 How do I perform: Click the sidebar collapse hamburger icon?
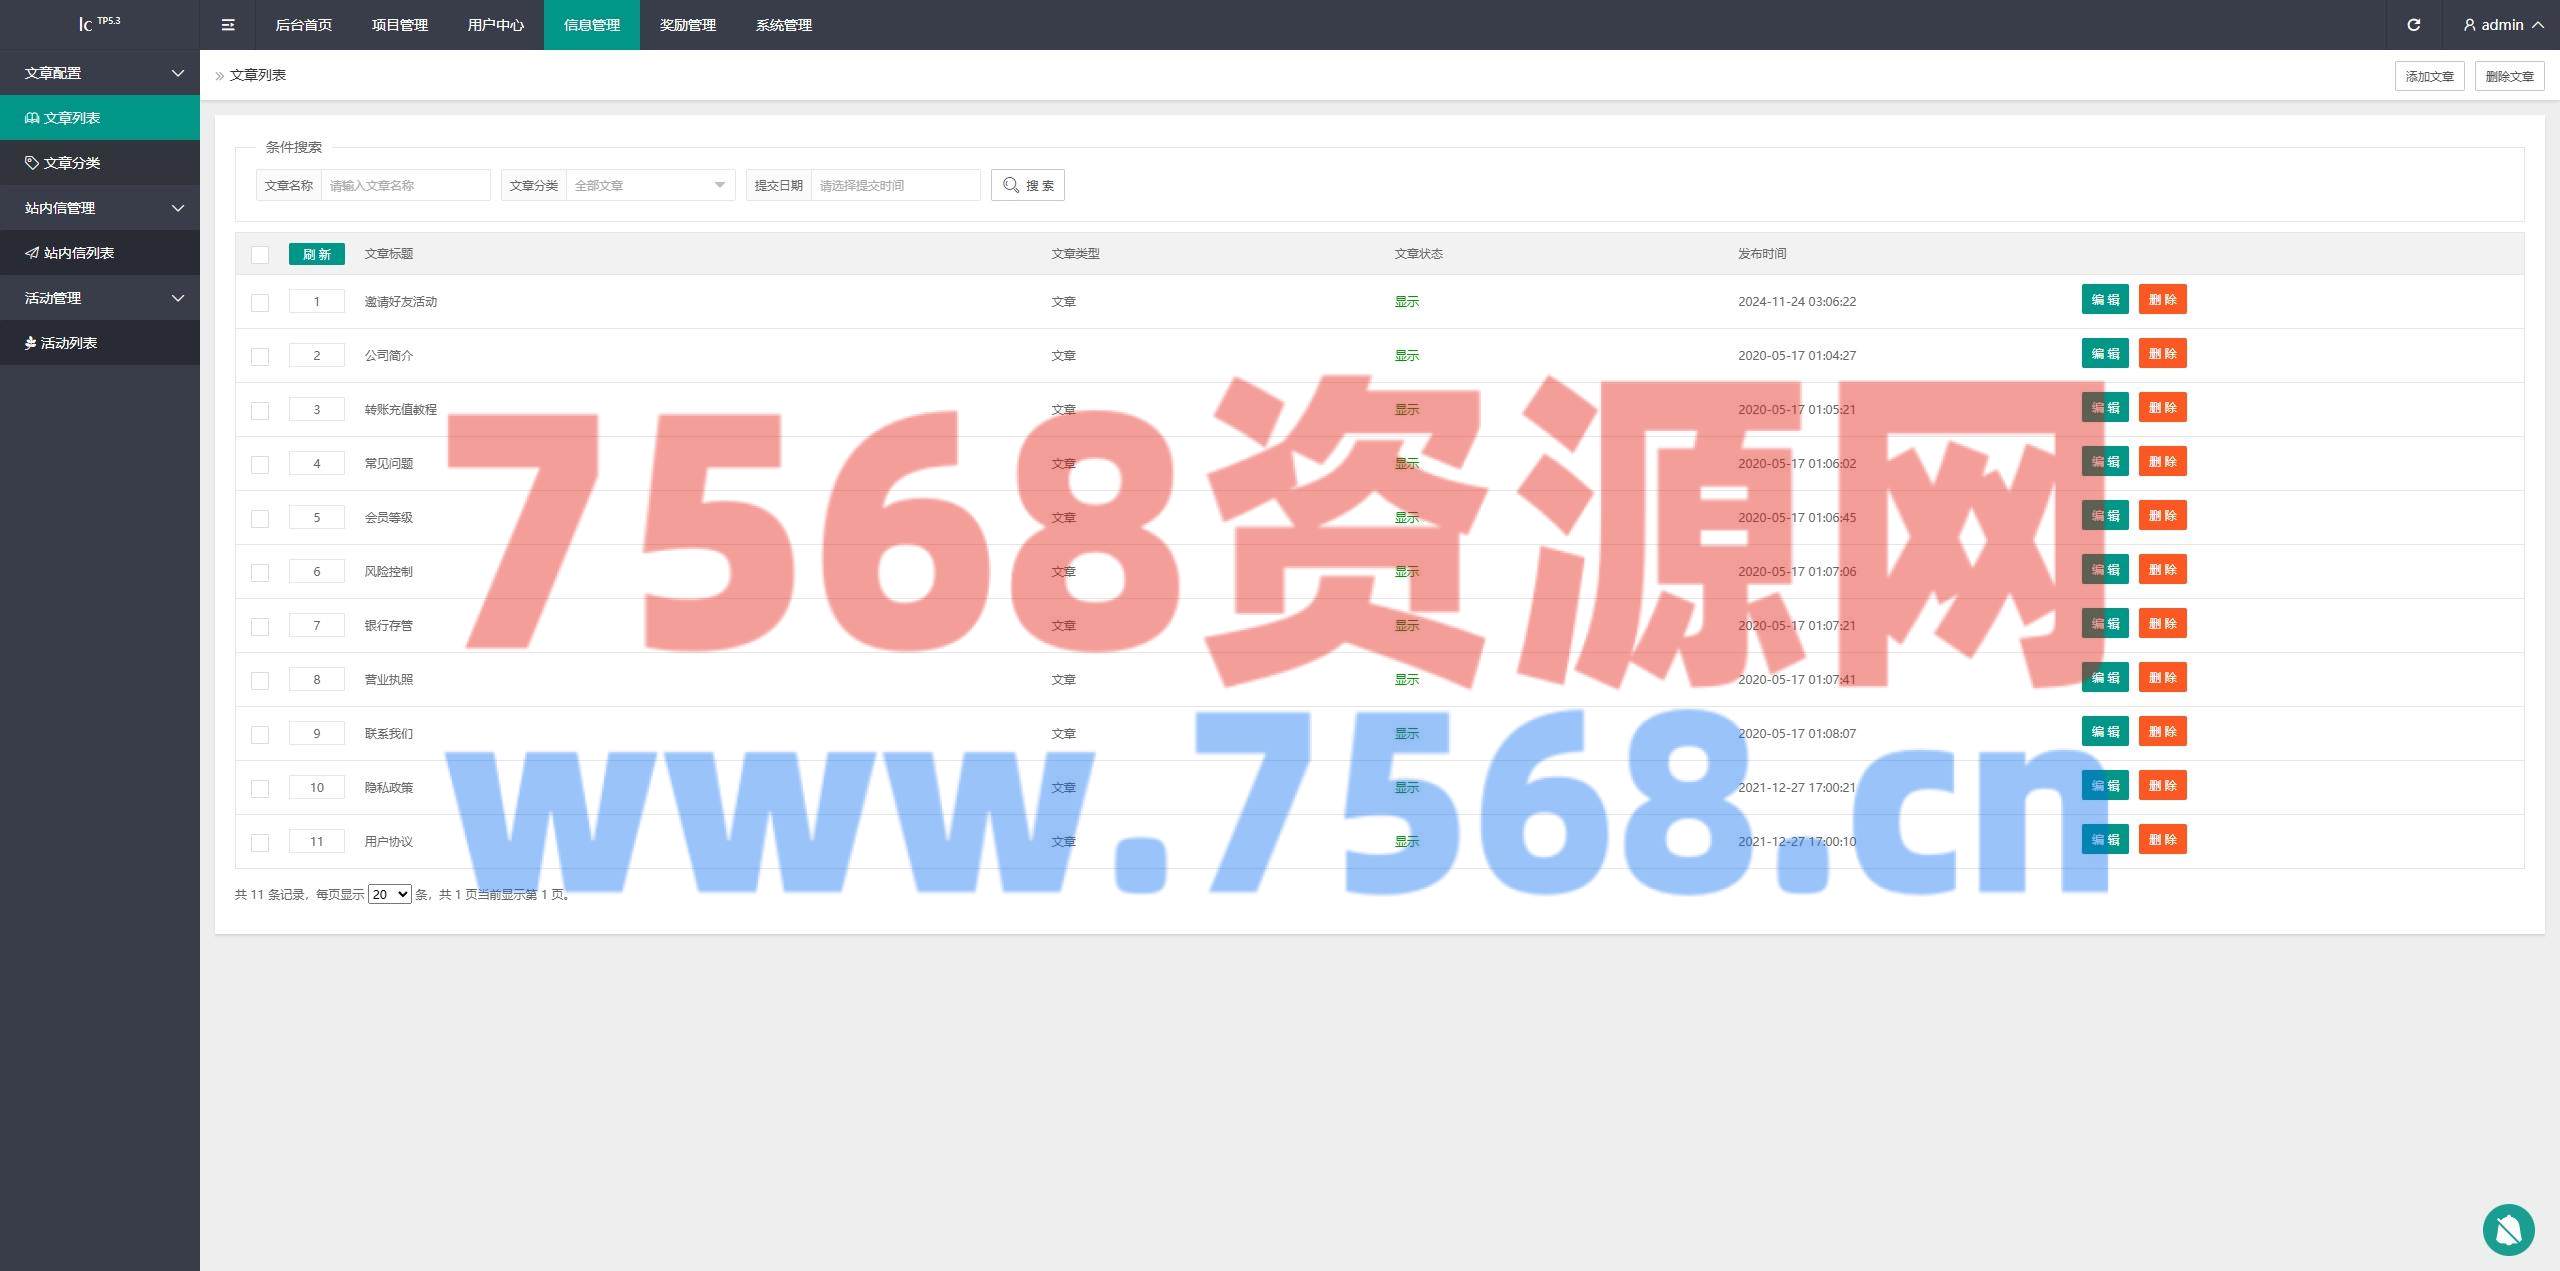click(x=228, y=25)
